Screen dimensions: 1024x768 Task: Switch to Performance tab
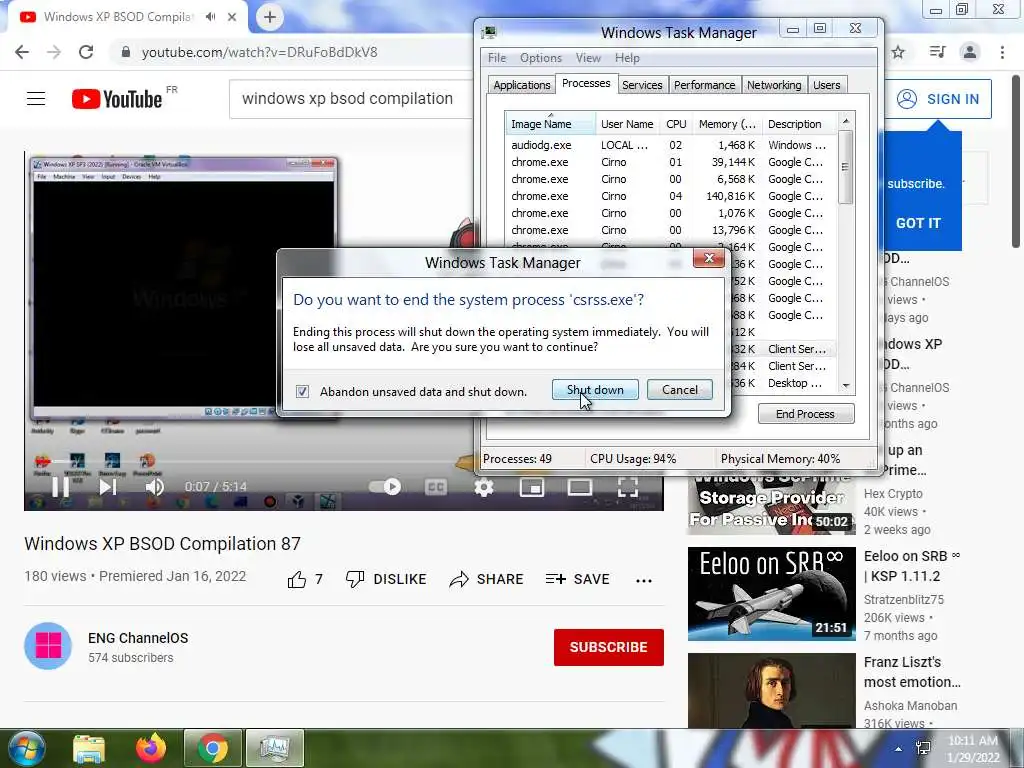[705, 85]
